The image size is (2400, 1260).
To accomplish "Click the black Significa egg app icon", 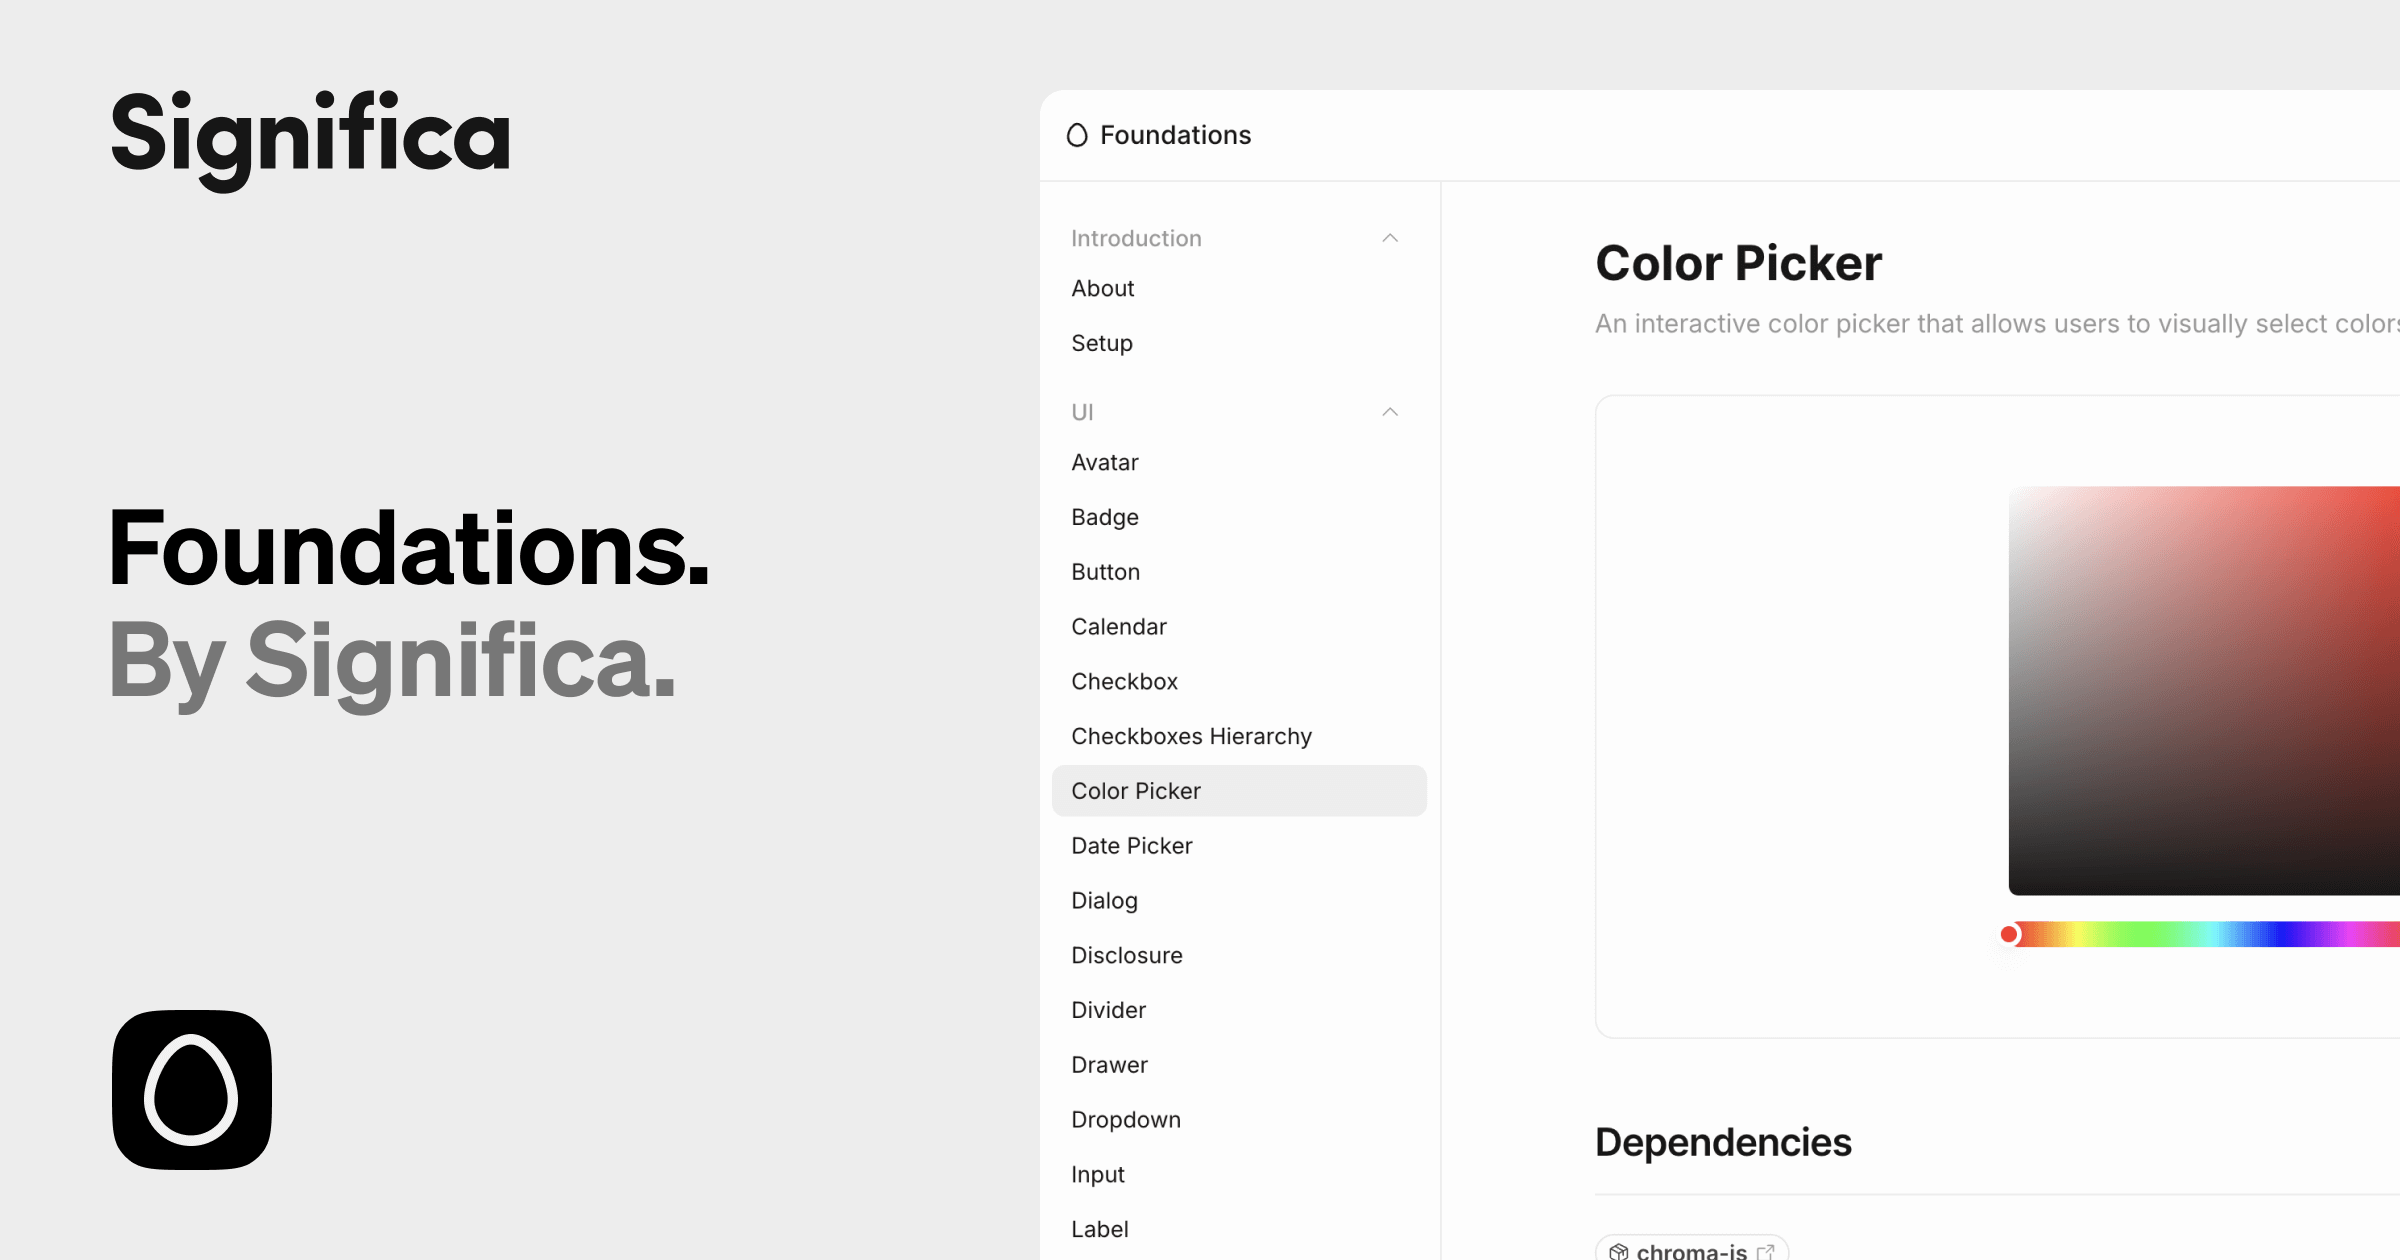I will (192, 1089).
